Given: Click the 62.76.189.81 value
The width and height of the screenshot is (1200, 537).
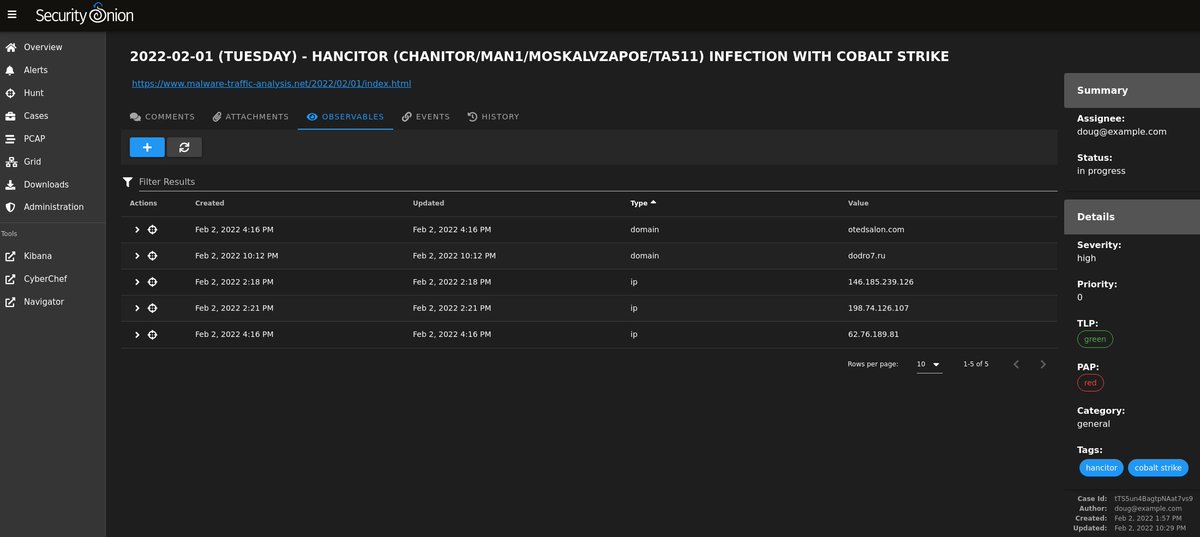Looking at the screenshot, I should pyautogui.click(x=873, y=334).
